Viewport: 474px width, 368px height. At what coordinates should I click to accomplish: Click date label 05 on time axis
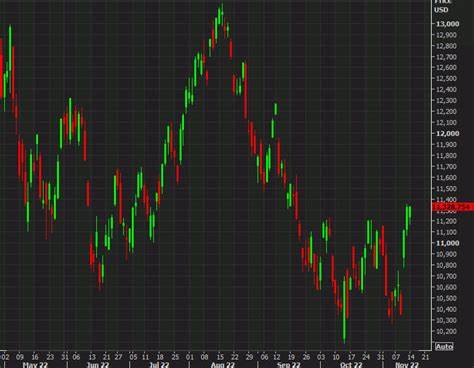(x=133, y=357)
